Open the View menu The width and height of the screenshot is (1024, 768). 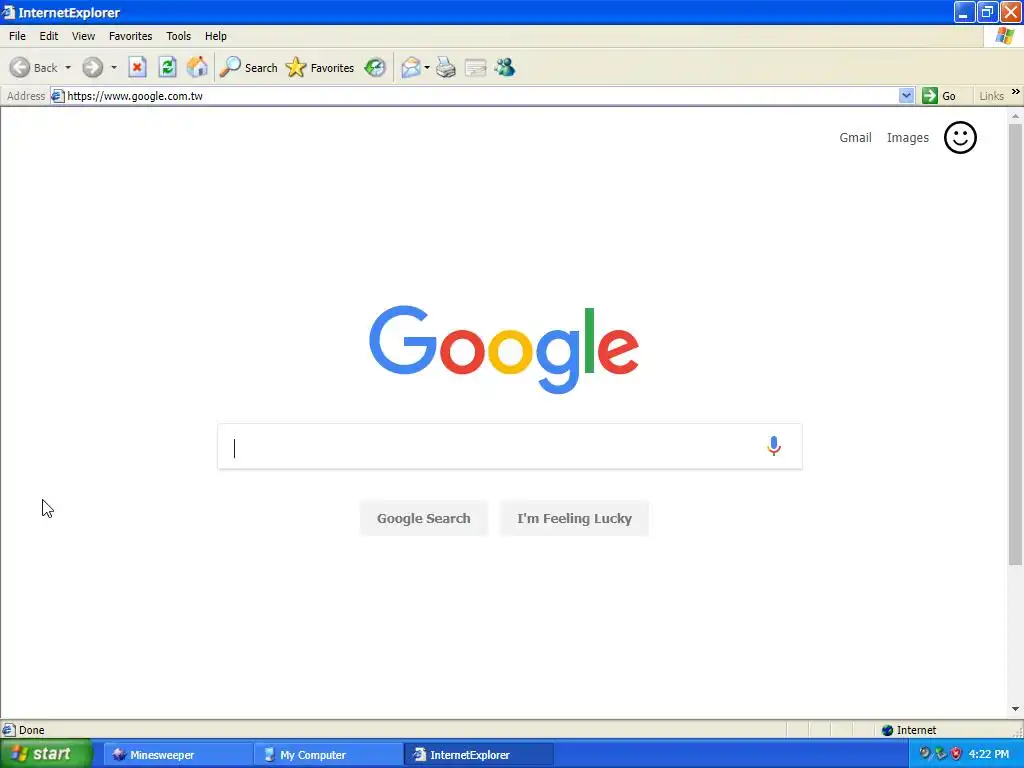[83, 36]
